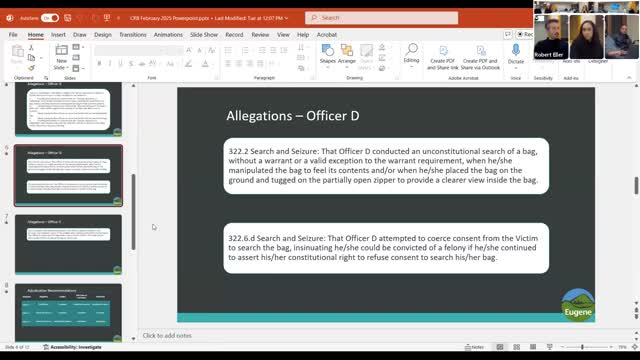640x360 pixels.
Task: Start the Dictate microphone
Action: coord(516,54)
